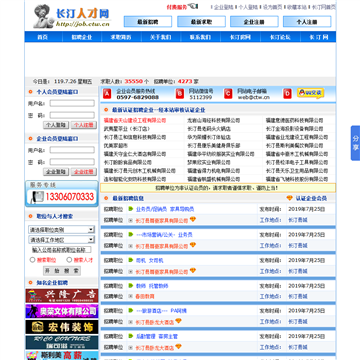Click the large blue 个人注册 header button
Viewport: 360px width, 360px height.
tap(307, 22)
